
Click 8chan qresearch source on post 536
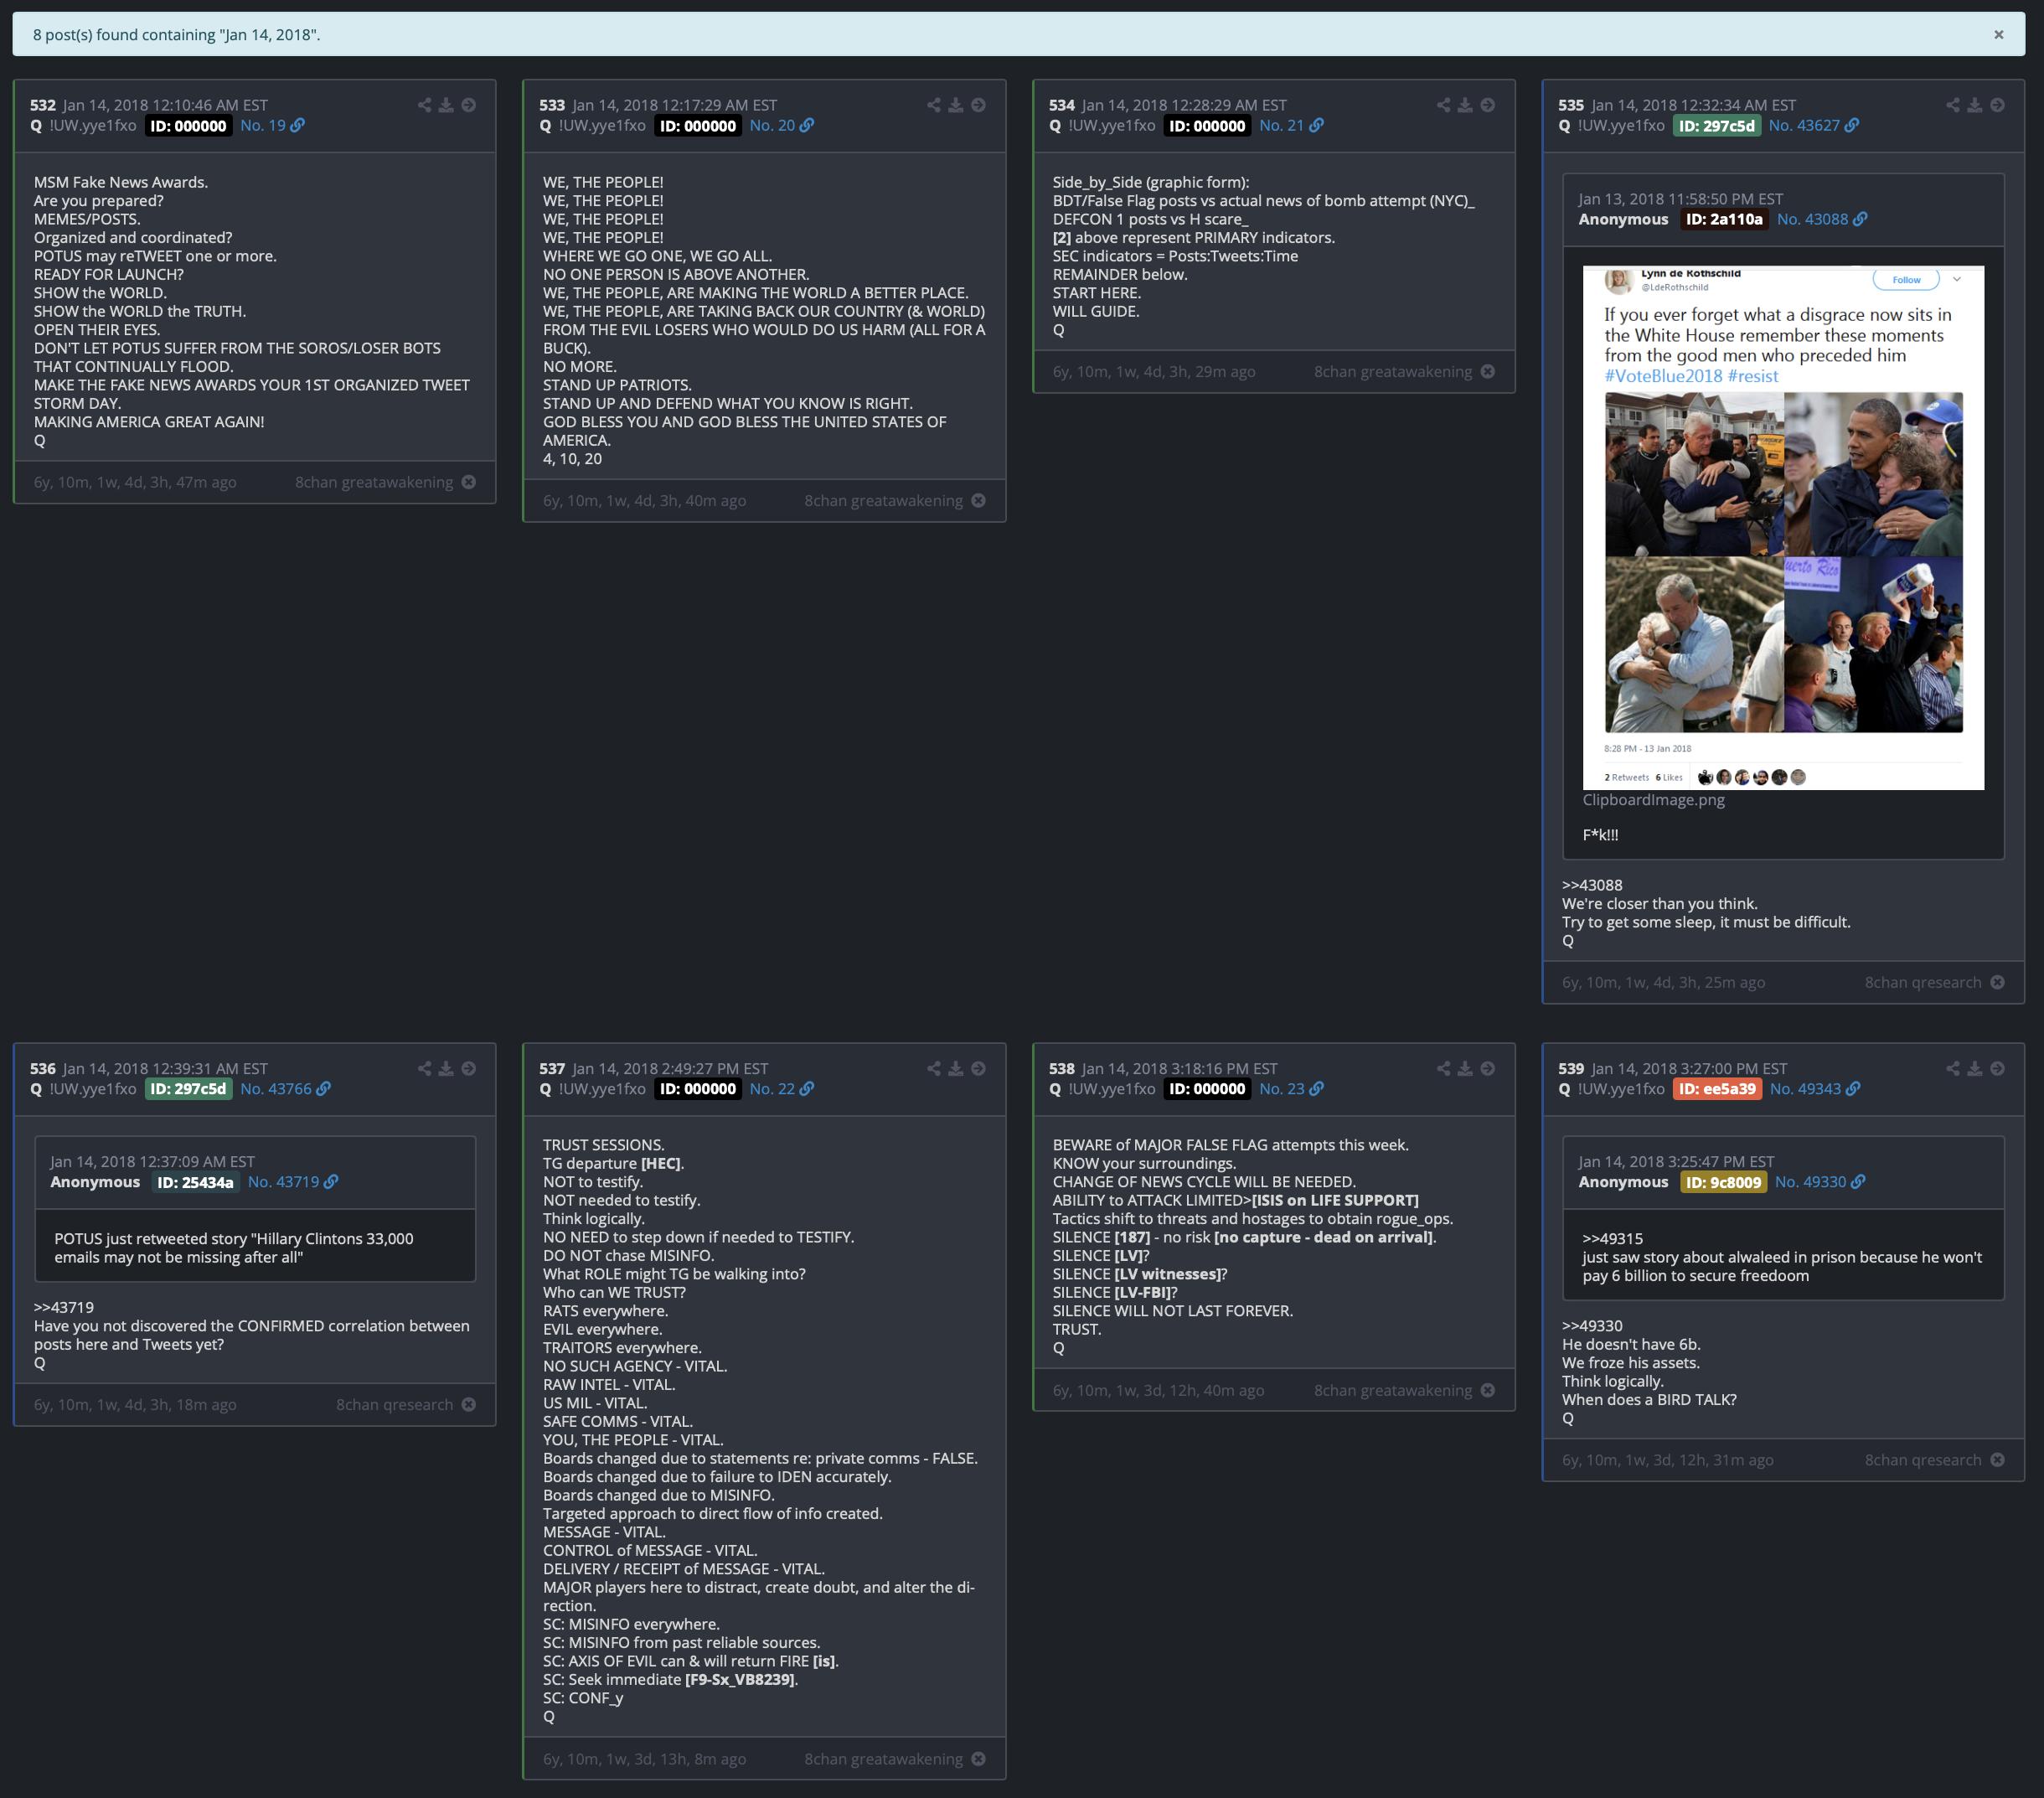(394, 1405)
